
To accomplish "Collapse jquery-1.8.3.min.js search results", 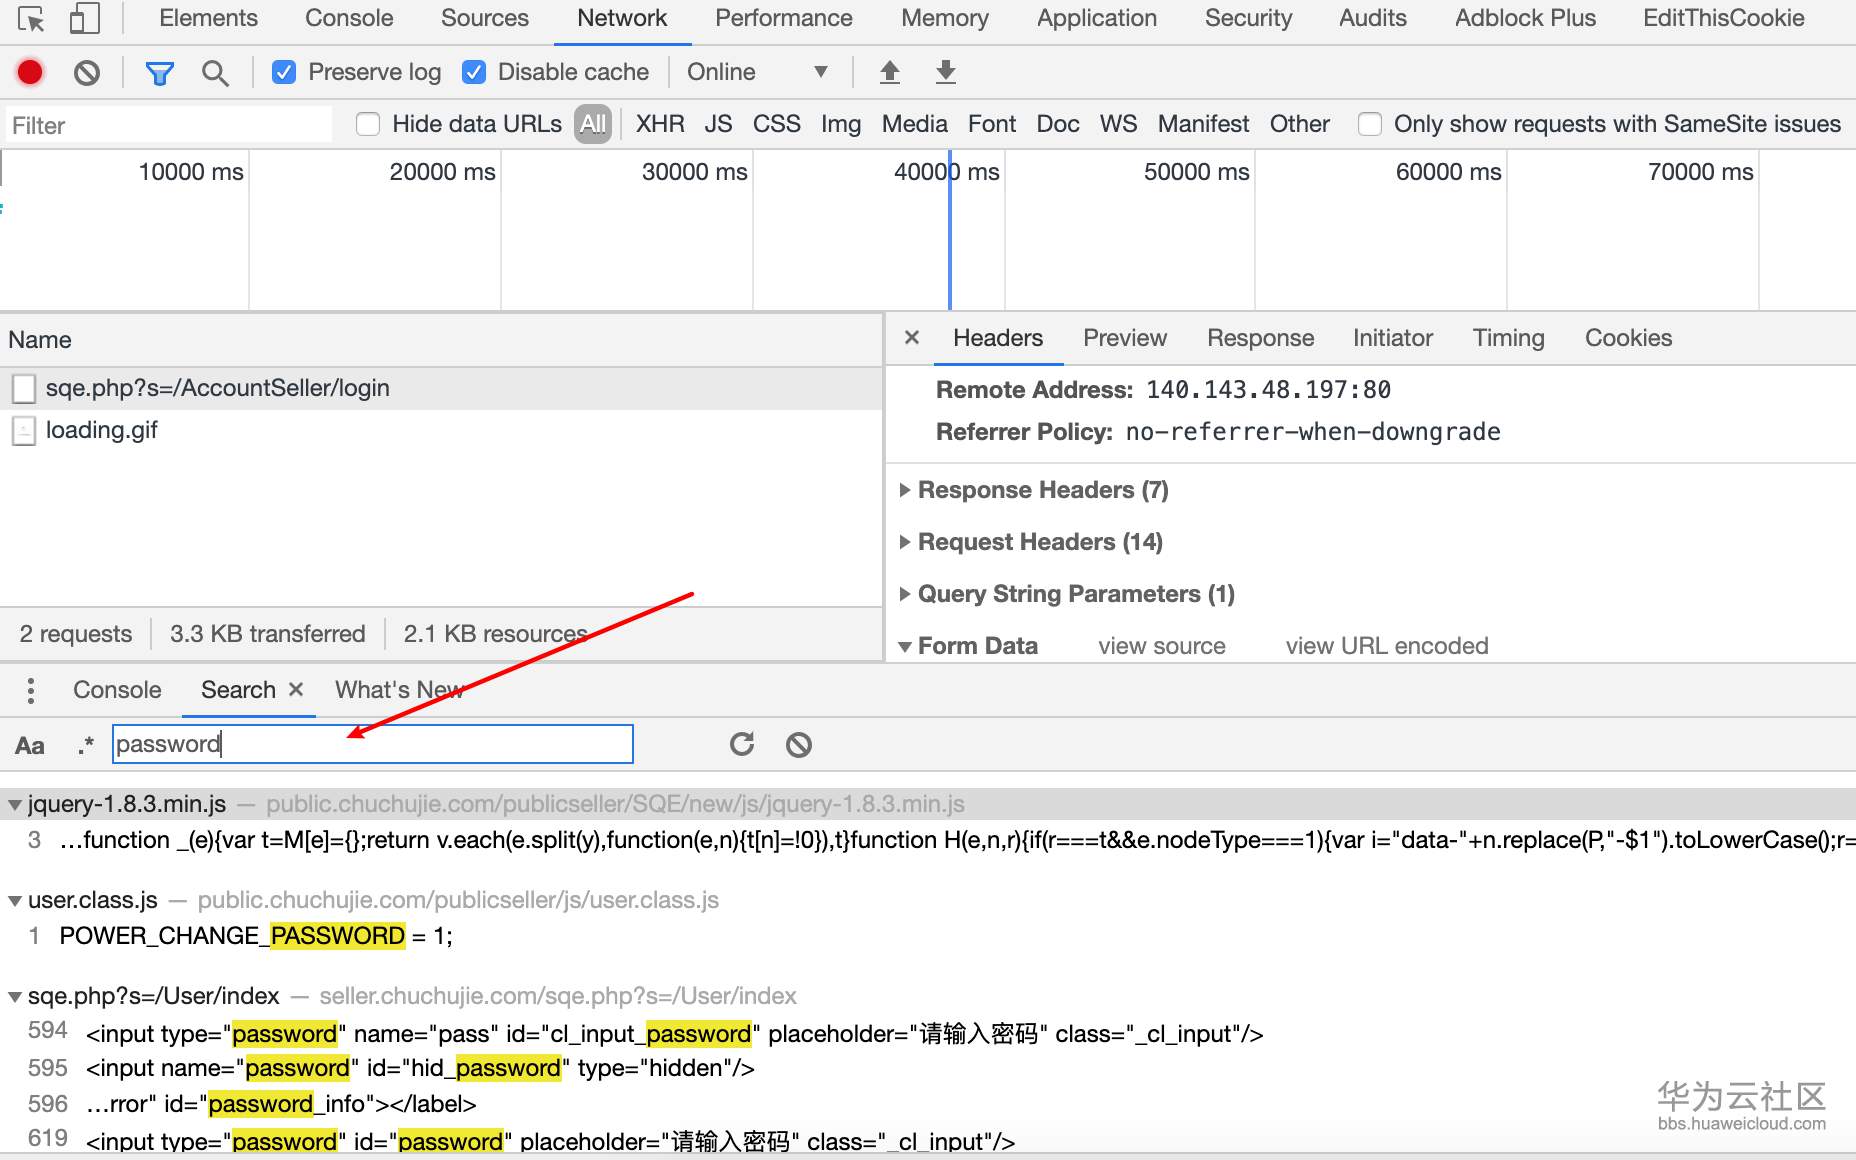I will coord(15,805).
